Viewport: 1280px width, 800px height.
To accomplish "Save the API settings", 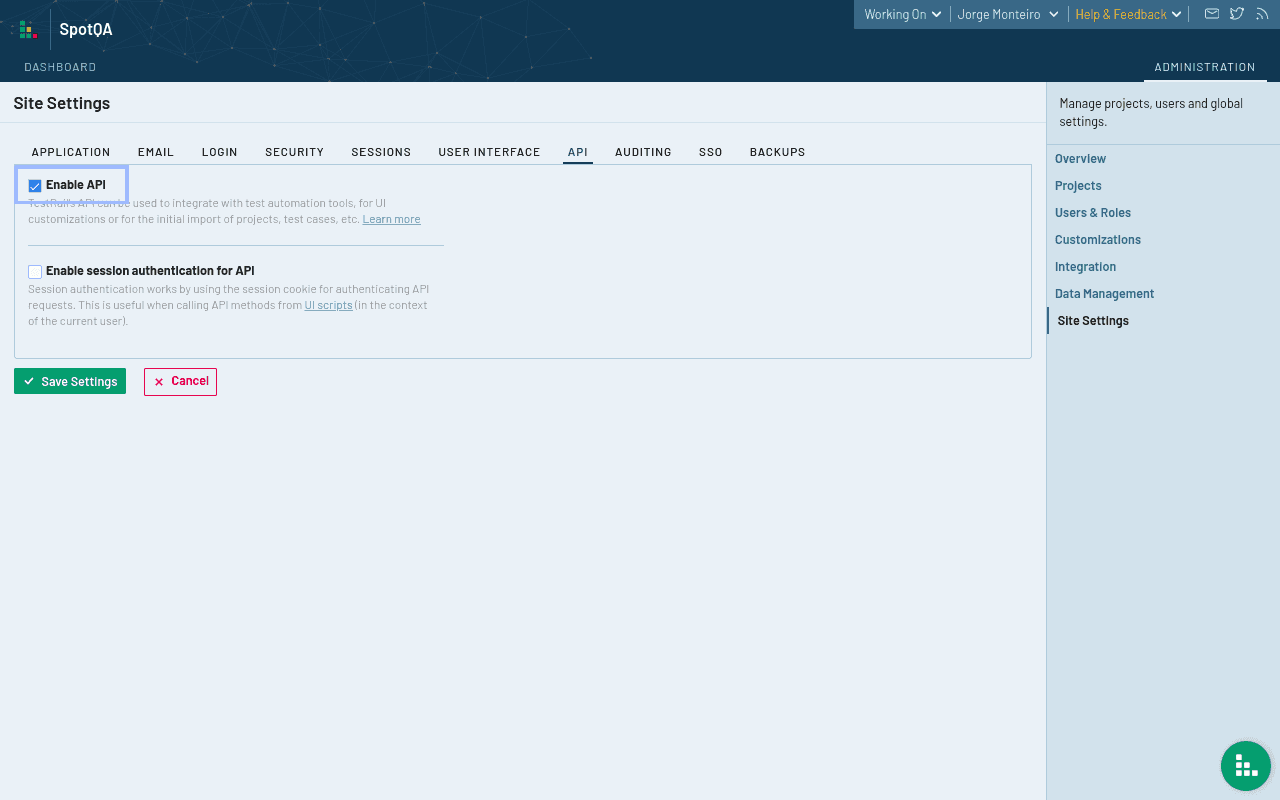I will point(70,381).
